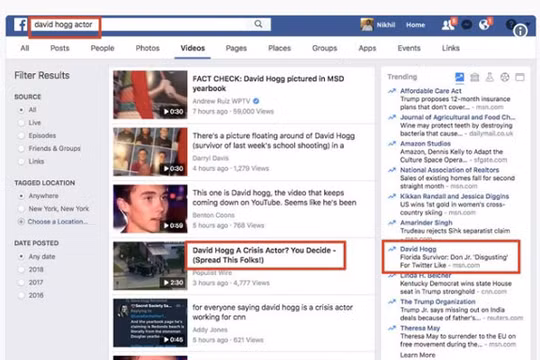Open Journal of Agricultural and Food trend
This screenshot has height=360, width=540.
(457, 117)
